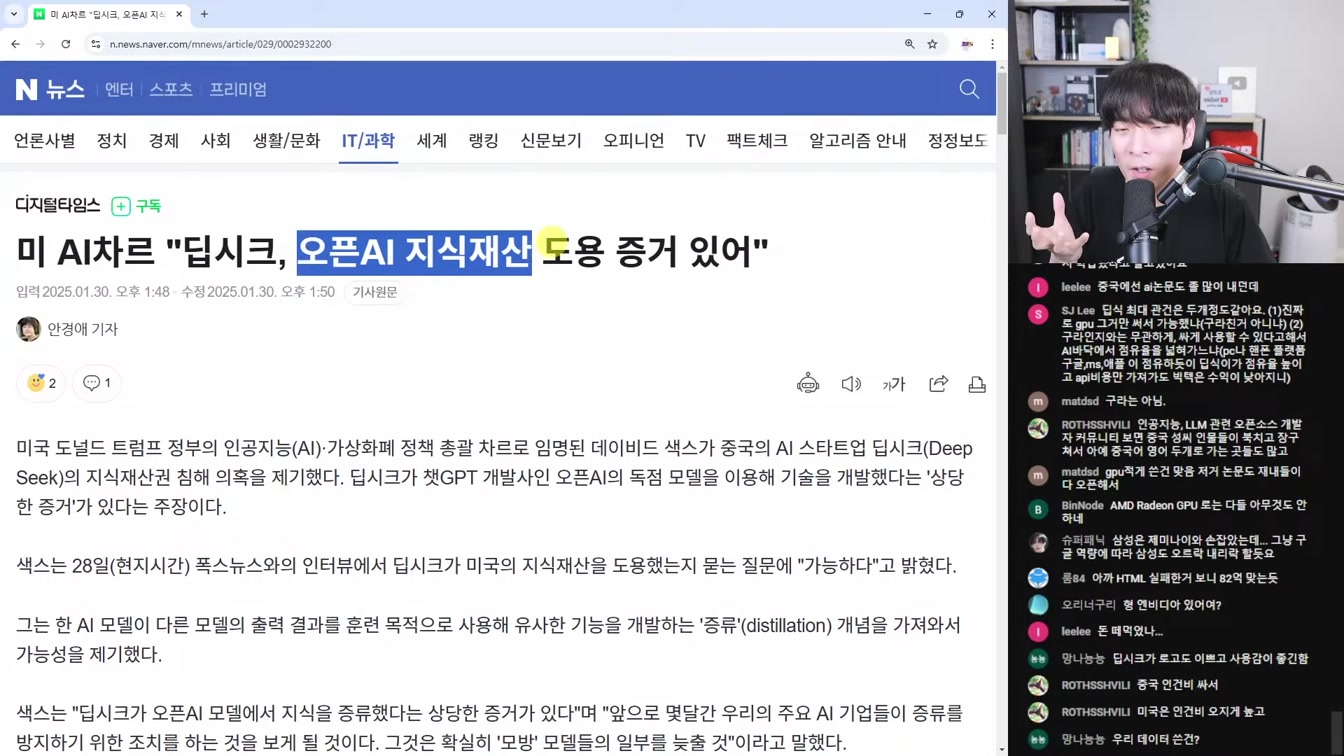View site information icon in address bar

coord(96,44)
